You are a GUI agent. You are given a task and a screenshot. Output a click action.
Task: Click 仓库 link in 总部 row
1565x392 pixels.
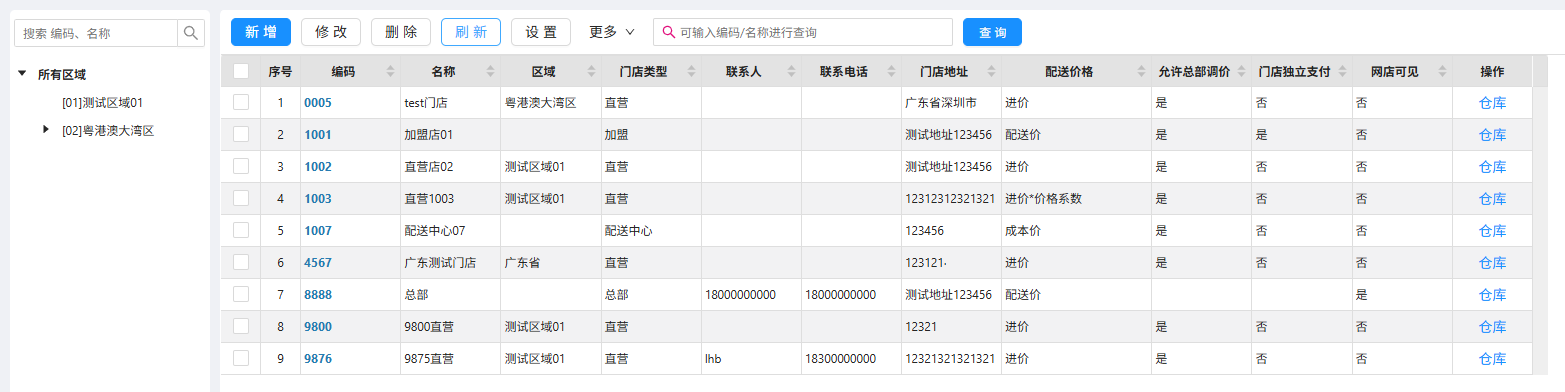[x=1492, y=295]
